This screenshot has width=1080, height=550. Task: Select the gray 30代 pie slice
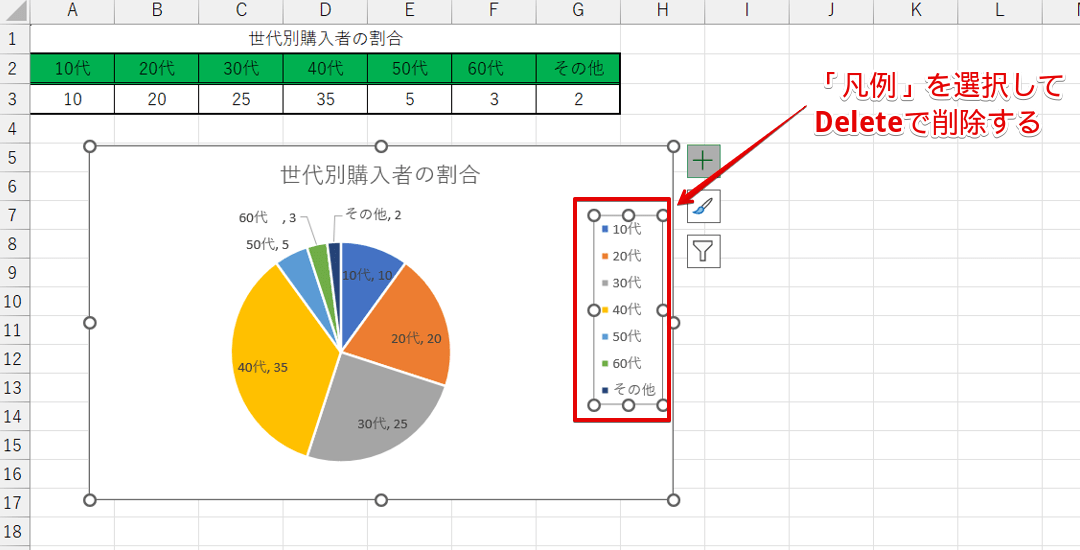click(370, 415)
